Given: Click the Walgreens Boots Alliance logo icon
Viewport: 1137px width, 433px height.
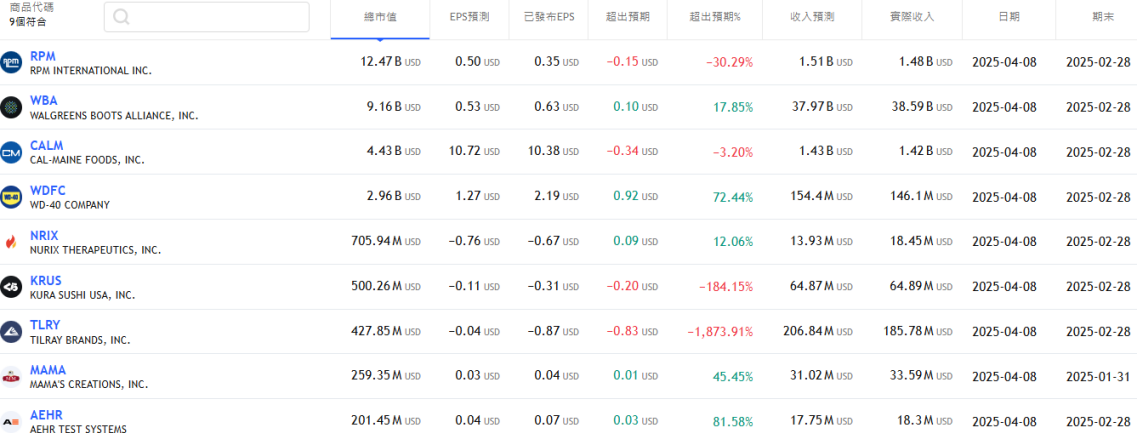Looking at the screenshot, I should [x=11, y=107].
